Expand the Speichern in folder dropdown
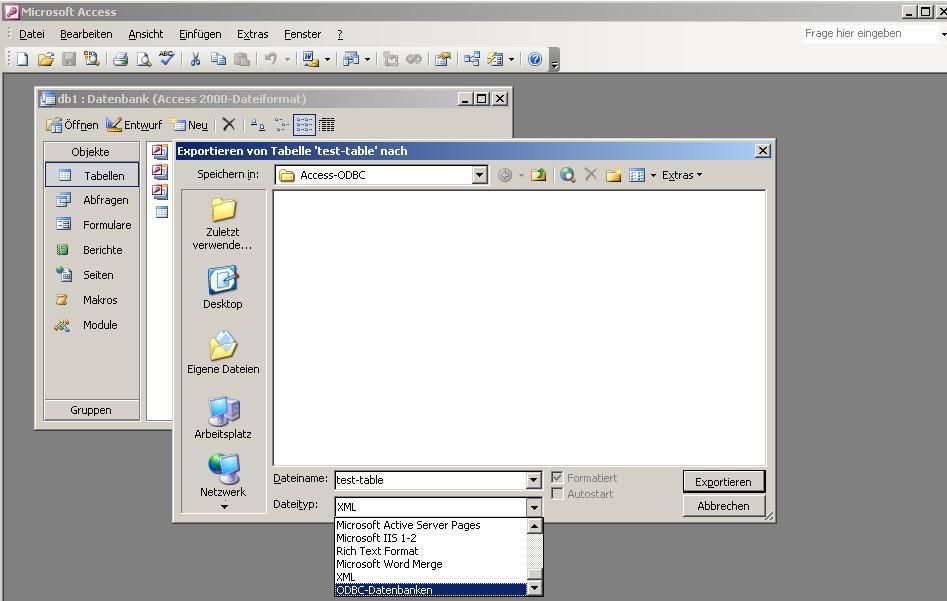Screen dimensions: 947x601 pyautogui.click(x=480, y=175)
